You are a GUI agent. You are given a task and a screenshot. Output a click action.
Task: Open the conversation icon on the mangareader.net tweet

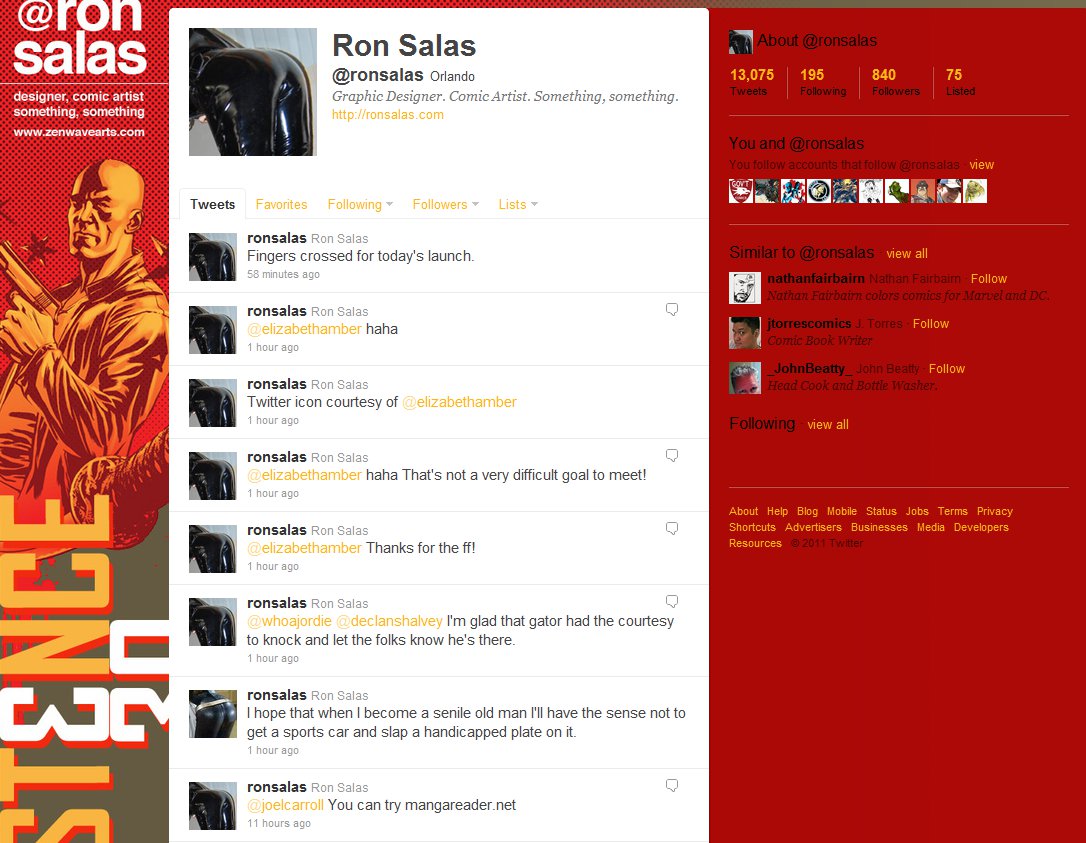pyautogui.click(x=671, y=786)
